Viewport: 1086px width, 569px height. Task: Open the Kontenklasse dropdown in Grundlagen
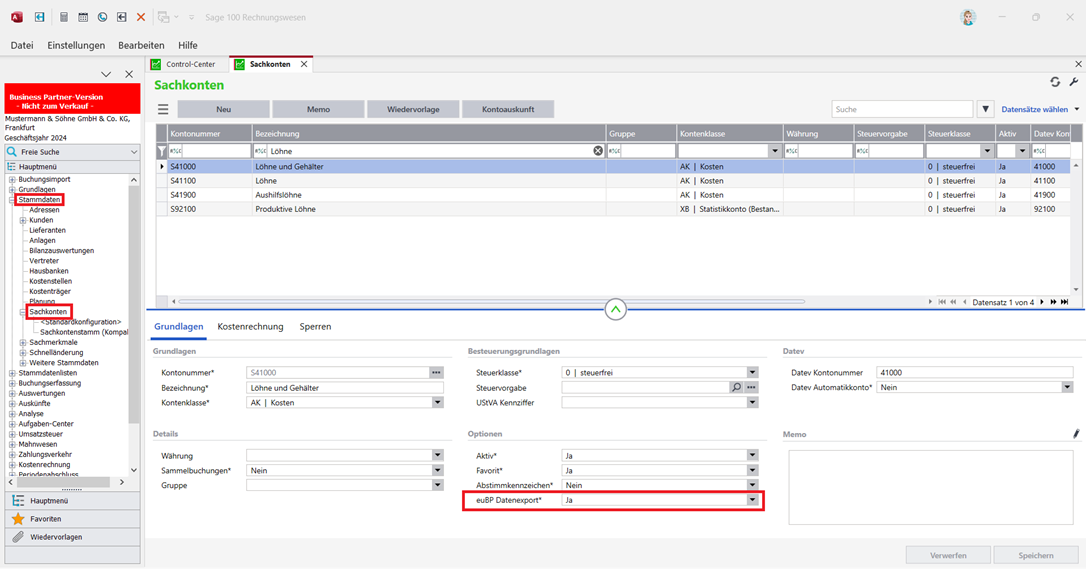pyautogui.click(x=437, y=403)
